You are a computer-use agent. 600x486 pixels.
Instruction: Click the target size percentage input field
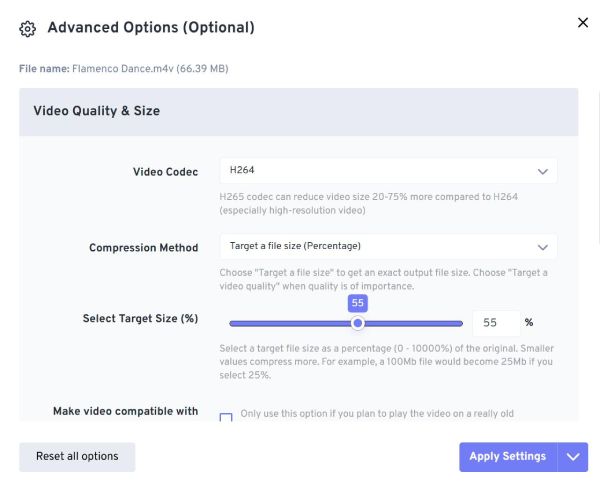[x=496, y=323]
